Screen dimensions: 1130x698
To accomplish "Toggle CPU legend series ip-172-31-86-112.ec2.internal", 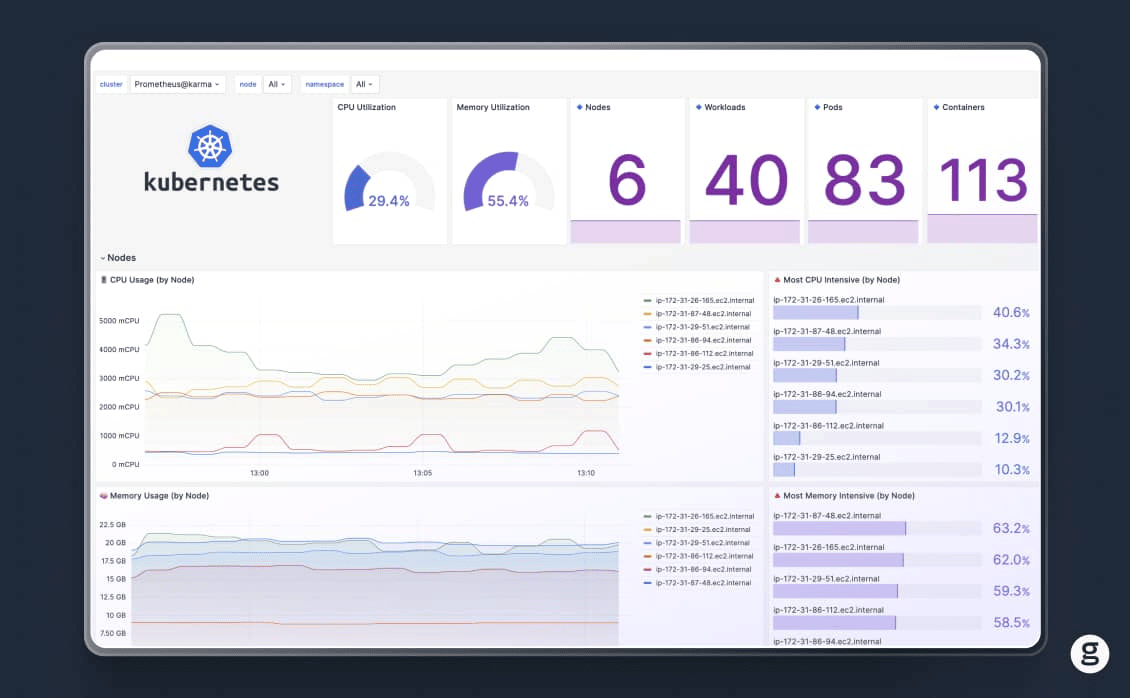I will [x=704, y=354].
